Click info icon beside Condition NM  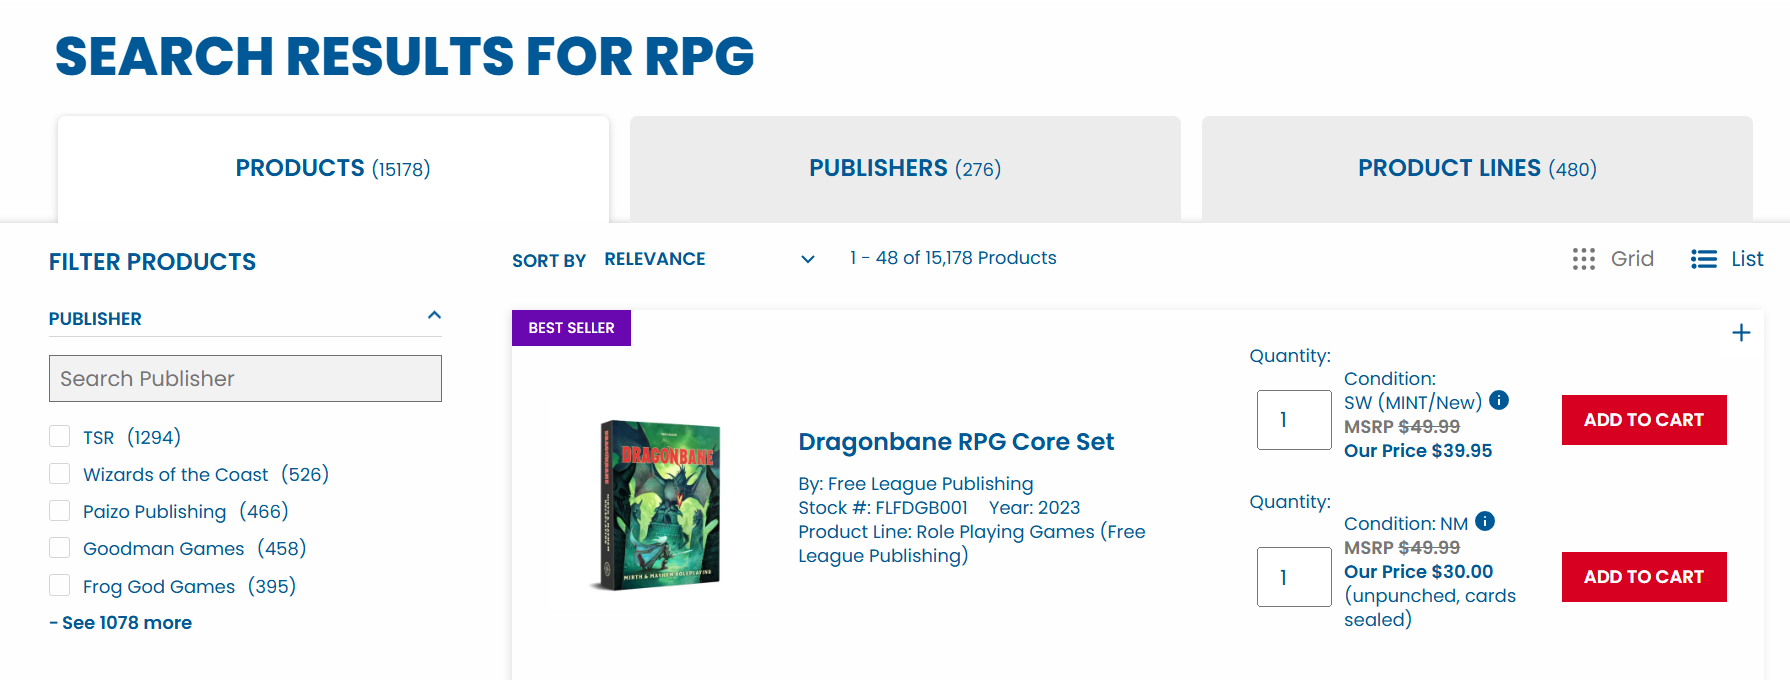coord(1485,521)
